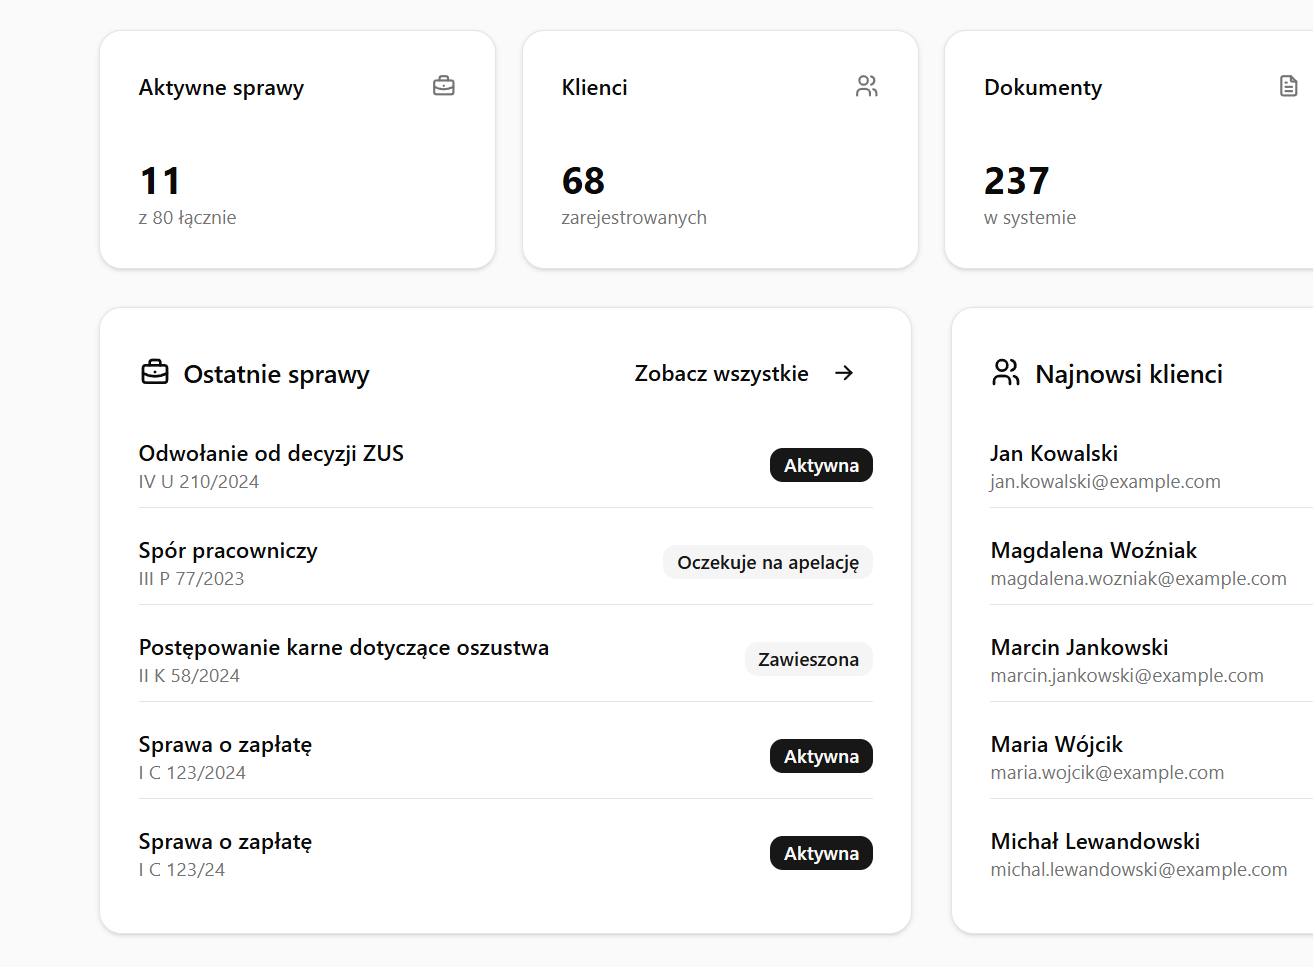This screenshot has height=967, width=1313.
Task: Click Aktywna badge for case IV U 210/2024
Action: click(820, 466)
